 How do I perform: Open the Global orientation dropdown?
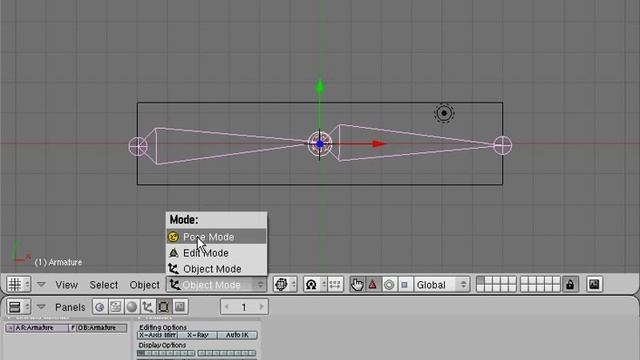pyautogui.click(x=442, y=284)
